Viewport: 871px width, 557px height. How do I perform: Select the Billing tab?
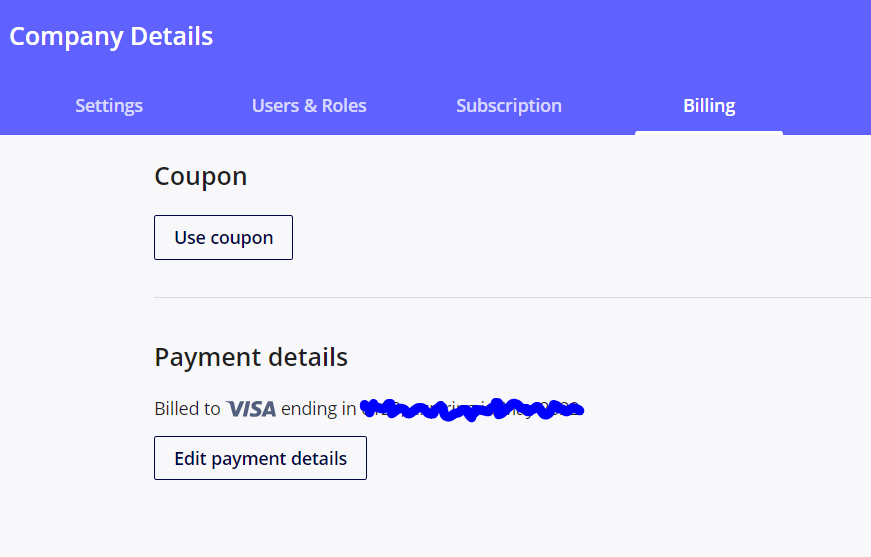(709, 106)
